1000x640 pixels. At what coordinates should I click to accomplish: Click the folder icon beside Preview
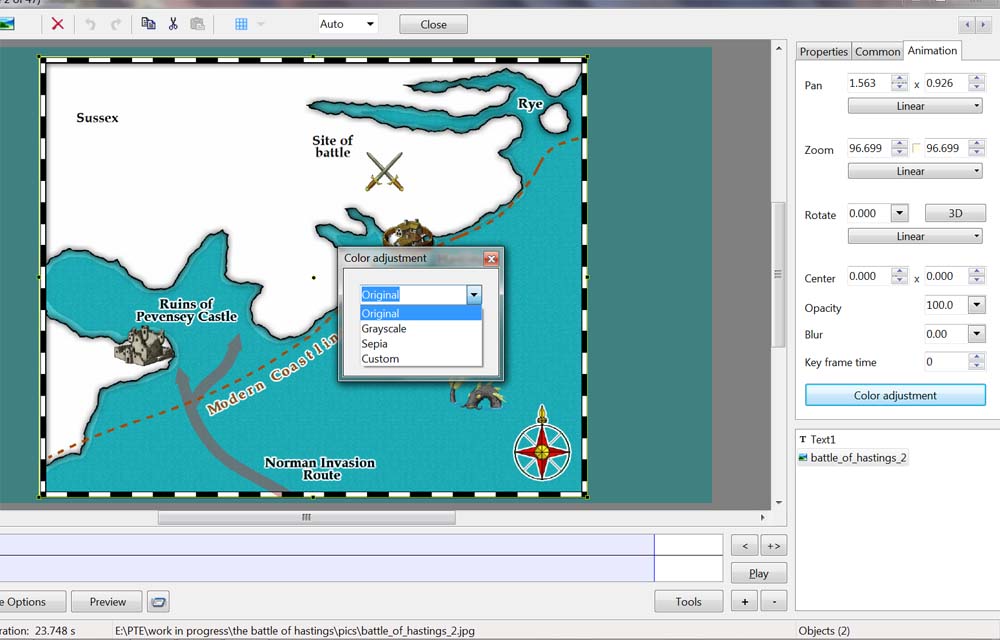pos(158,602)
